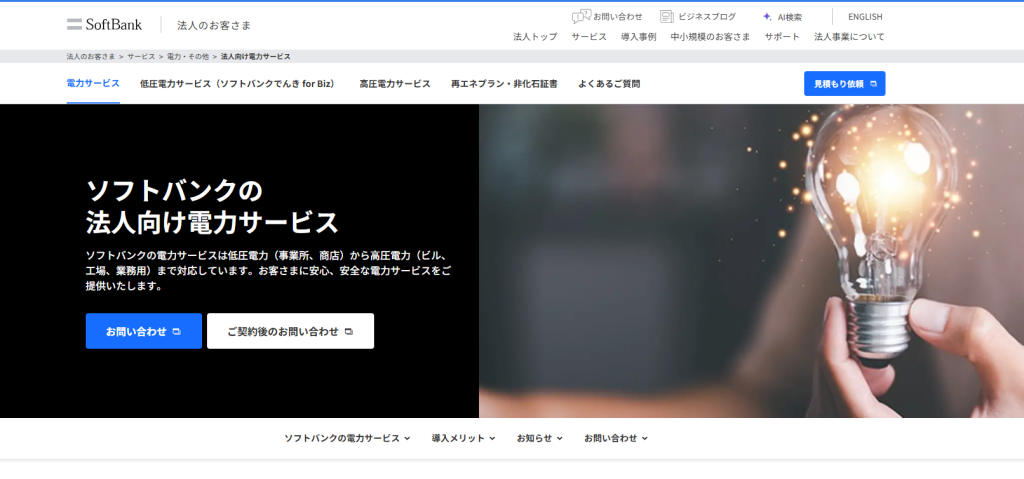The image size is (1024, 479).
Task: Open the ビジネスブログ link
Action: [x=707, y=17]
